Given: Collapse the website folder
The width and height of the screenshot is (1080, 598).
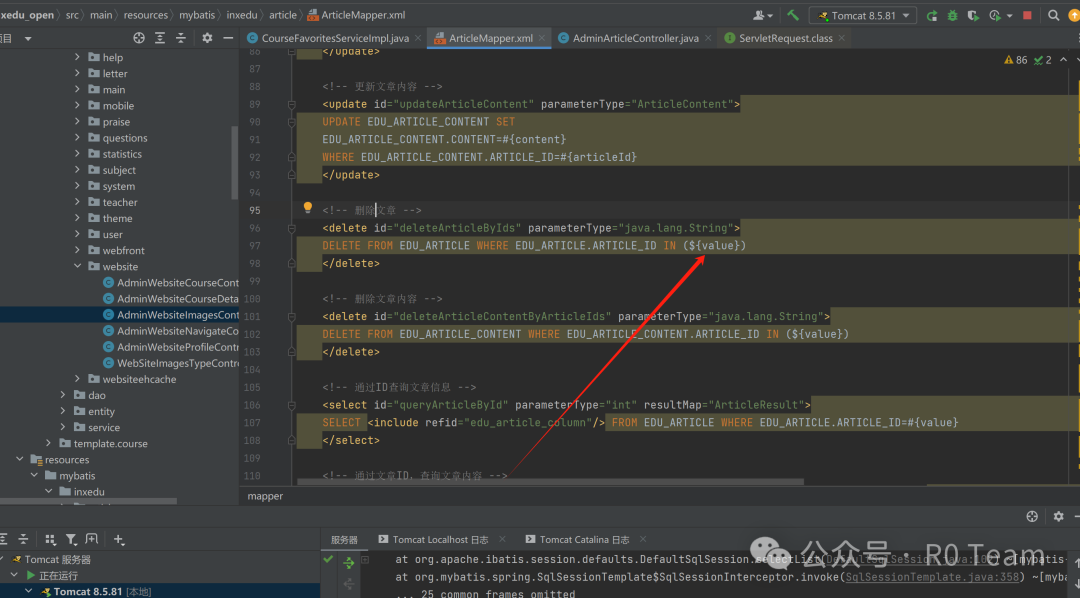Looking at the screenshot, I should click(77, 266).
